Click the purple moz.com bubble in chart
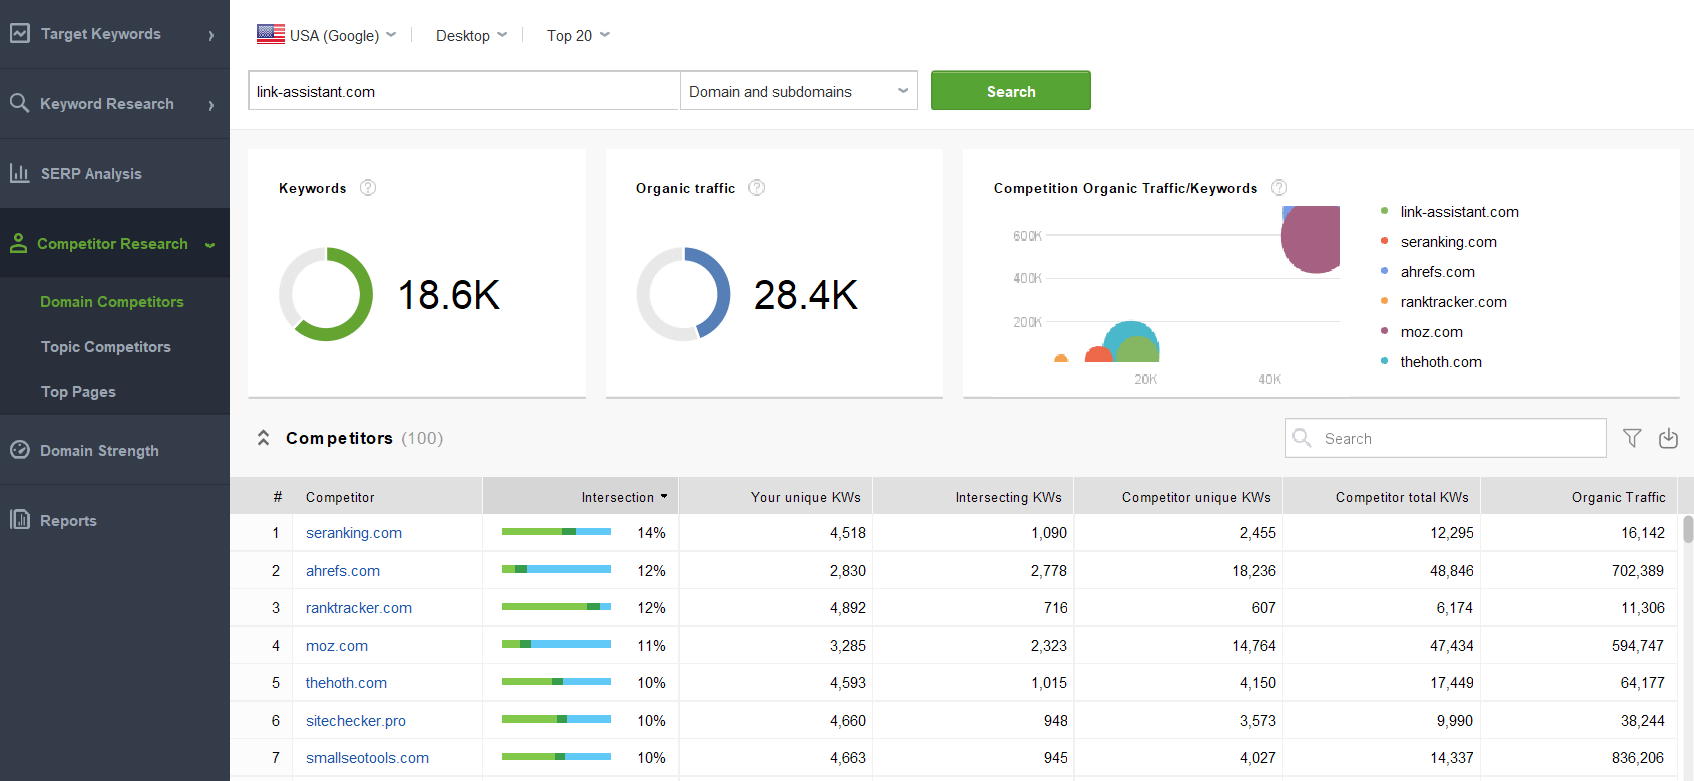Viewport: 1694px width, 781px height. coord(1313,240)
